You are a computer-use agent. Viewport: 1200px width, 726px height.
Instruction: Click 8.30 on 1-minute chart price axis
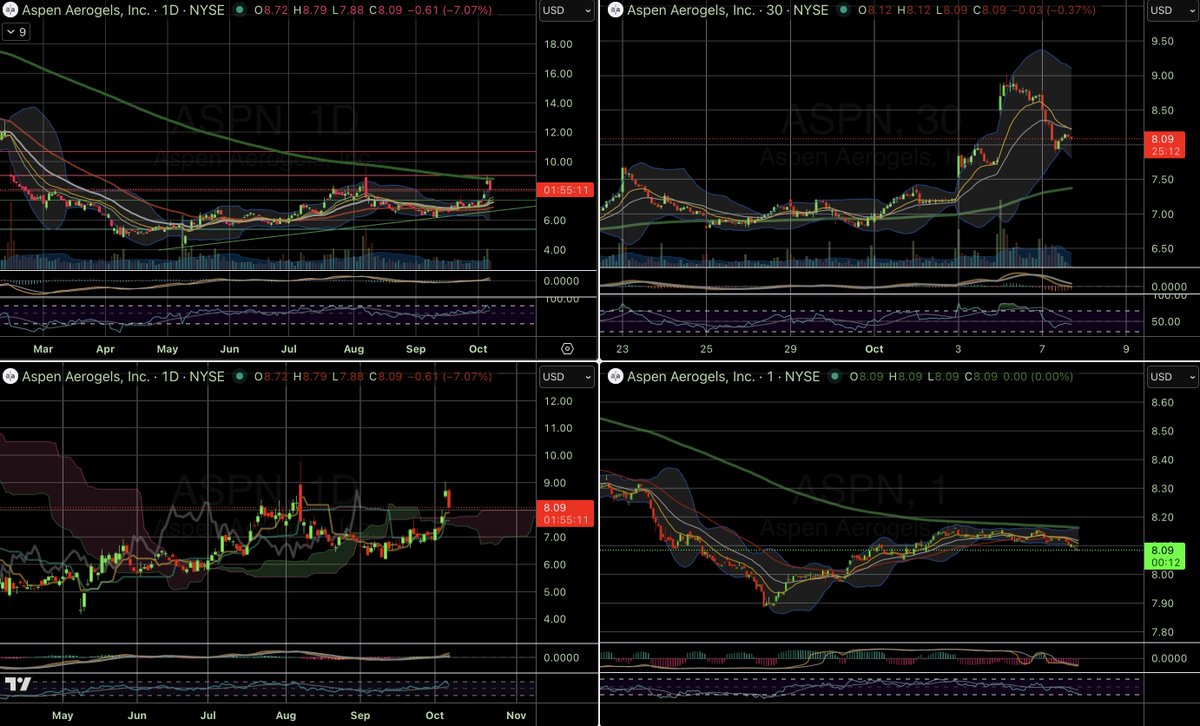tap(1162, 488)
